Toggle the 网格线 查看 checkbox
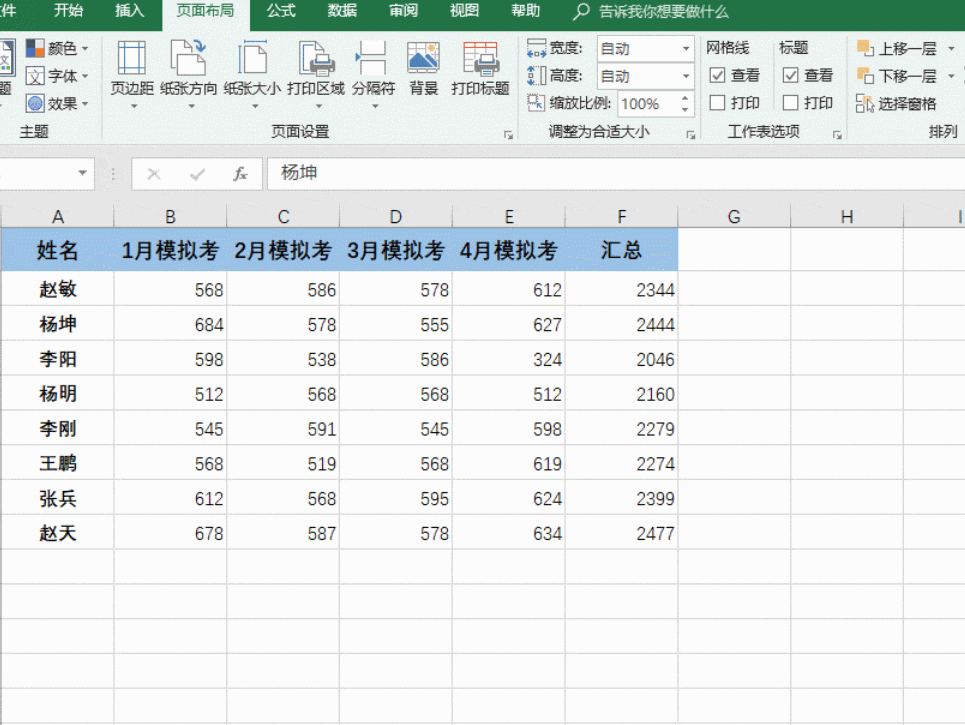Screen dimensions: 965x725 [717, 75]
